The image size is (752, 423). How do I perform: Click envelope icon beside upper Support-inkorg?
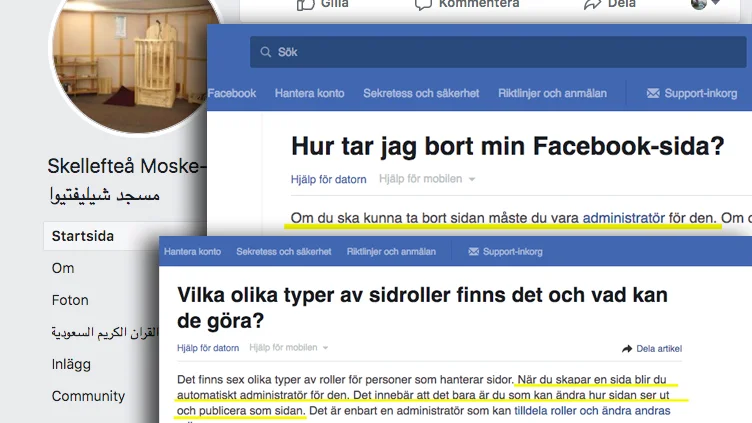tap(653, 93)
